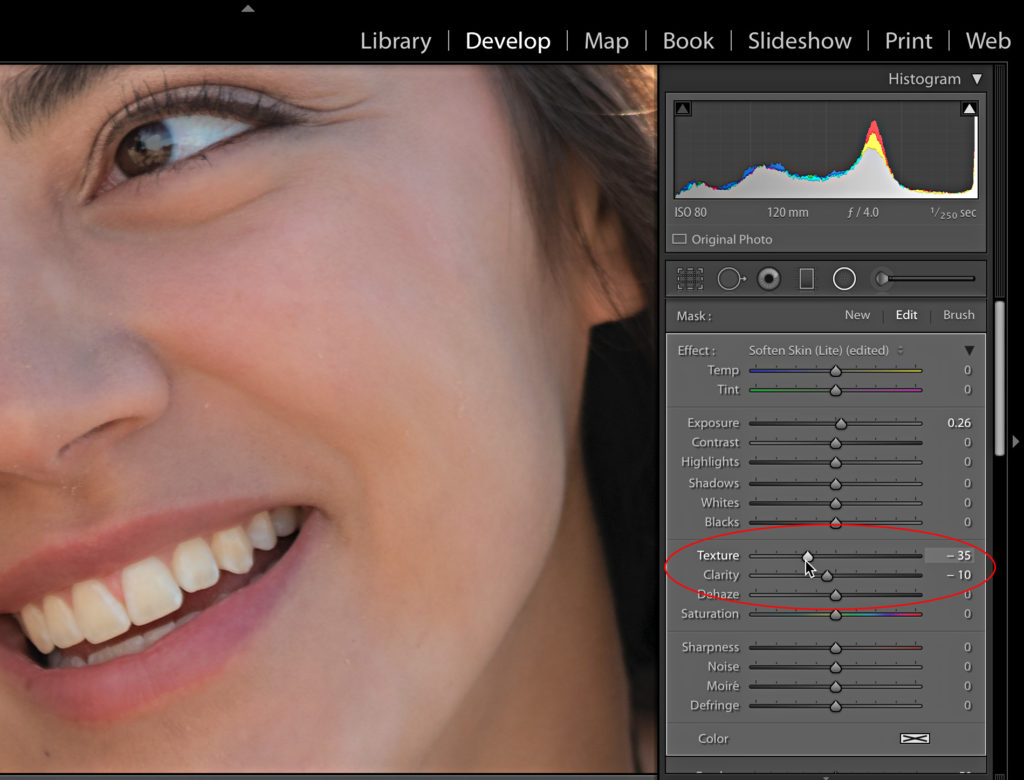The width and height of the screenshot is (1024, 780).
Task: Open the Color swatch picker
Action: pos(914,739)
